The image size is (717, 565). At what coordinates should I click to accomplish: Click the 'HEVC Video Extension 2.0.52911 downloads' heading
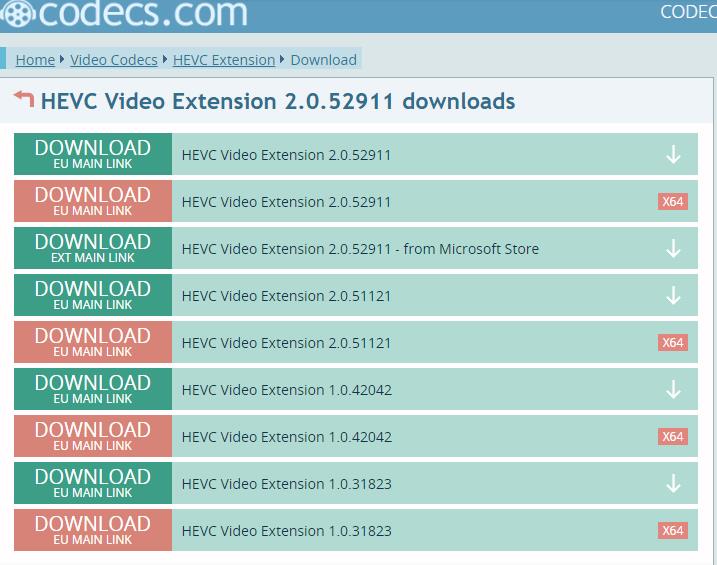[x=278, y=101]
